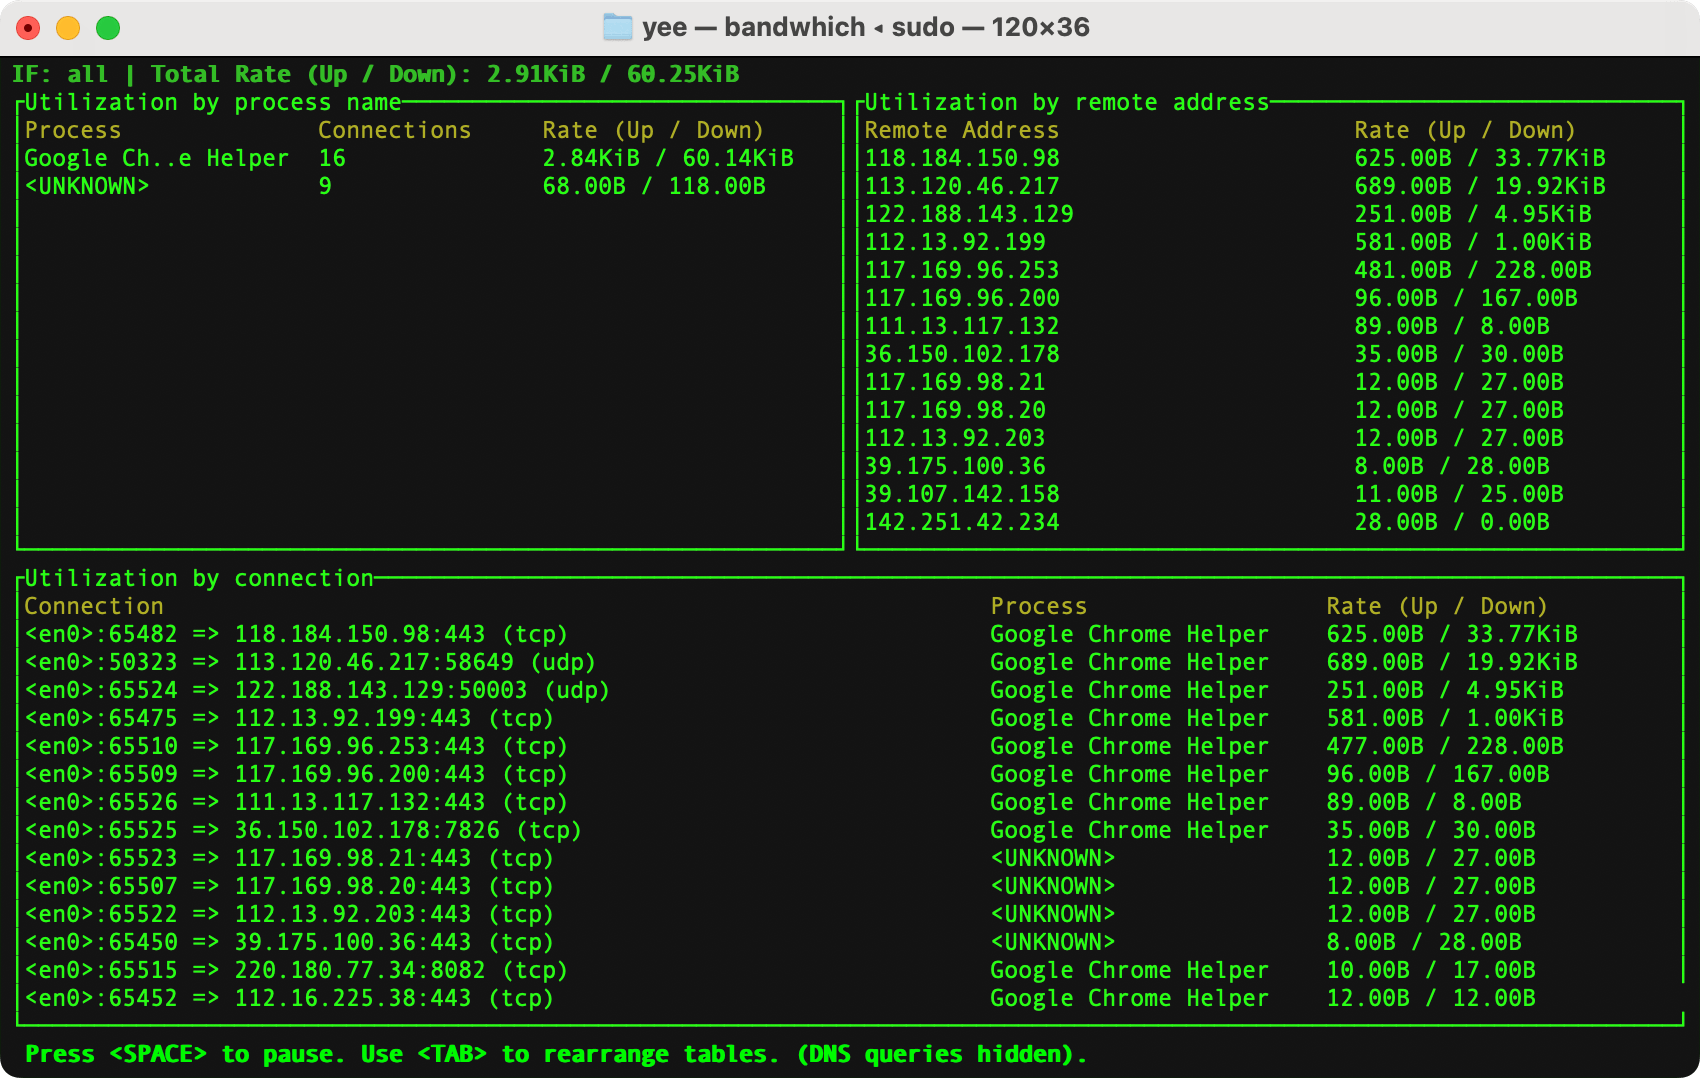Click connection rate 10.00B / 17.00B
Image resolution: width=1700 pixels, height=1078 pixels.
pos(1431,970)
